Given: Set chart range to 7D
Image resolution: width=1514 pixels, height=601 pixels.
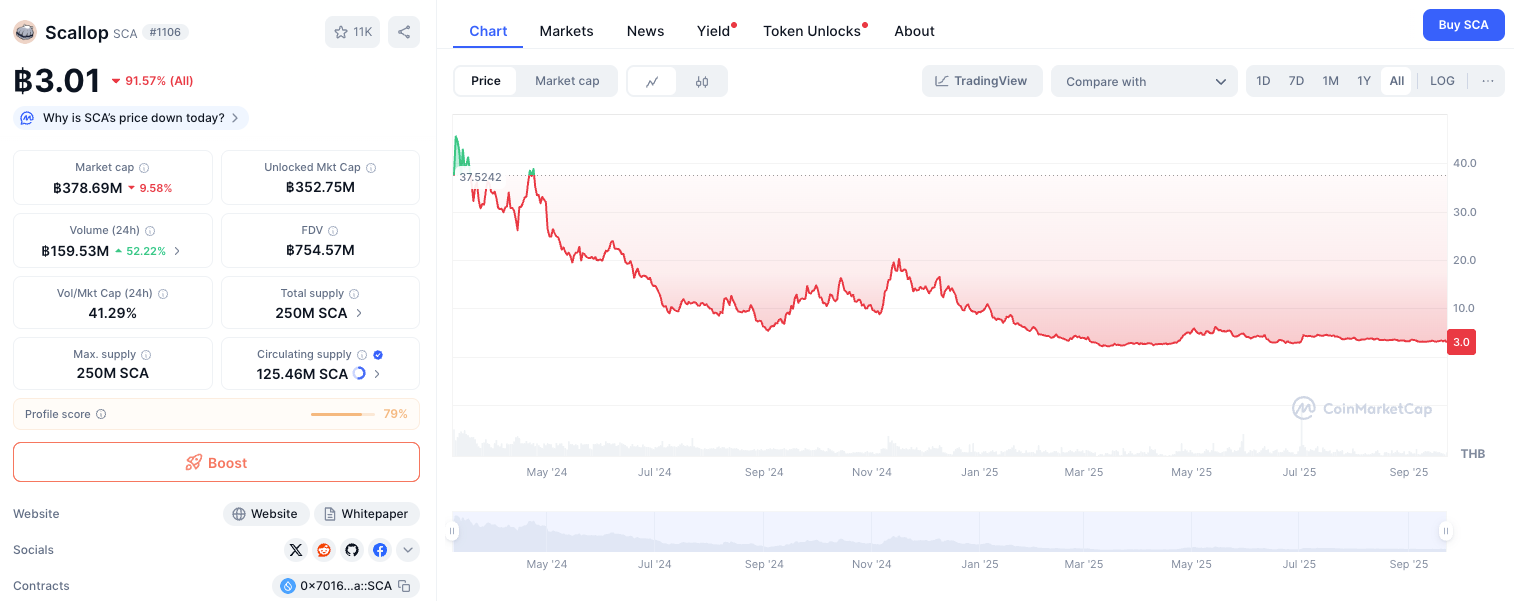Looking at the screenshot, I should pyautogui.click(x=1296, y=81).
